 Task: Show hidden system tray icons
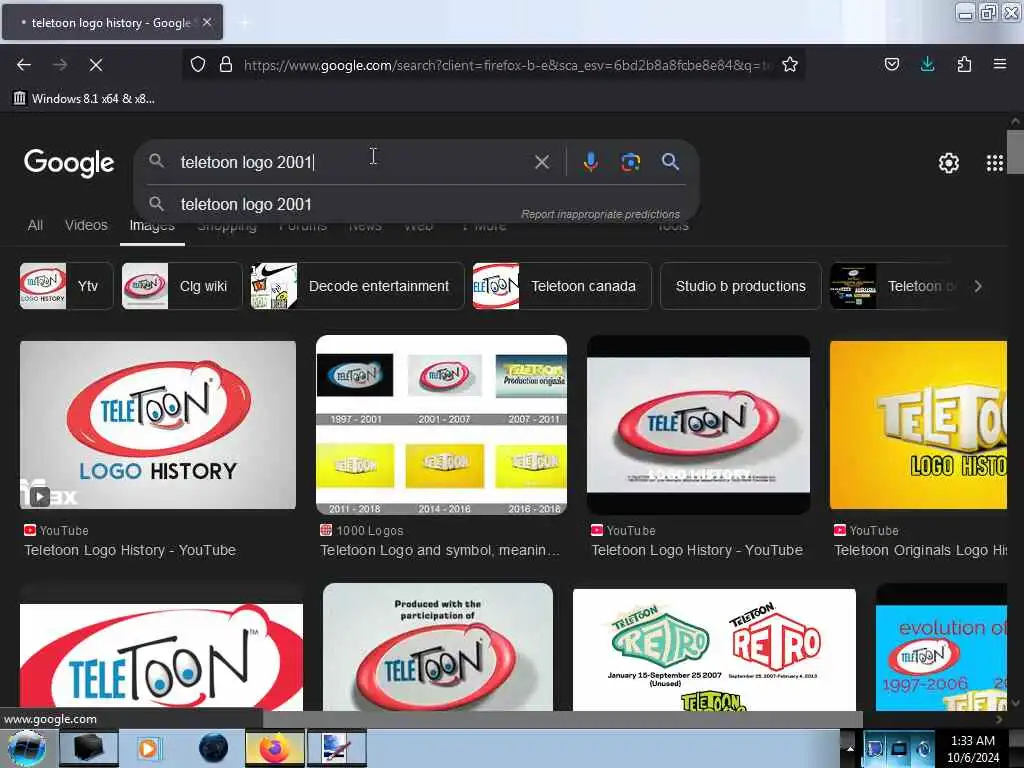[x=850, y=748]
